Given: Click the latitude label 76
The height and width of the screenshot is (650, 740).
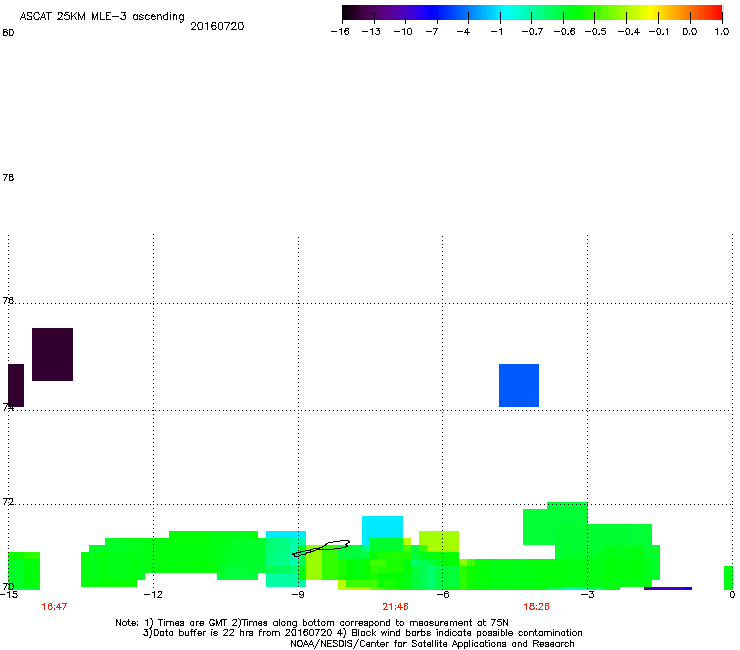Looking at the screenshot, I should 8,300.
